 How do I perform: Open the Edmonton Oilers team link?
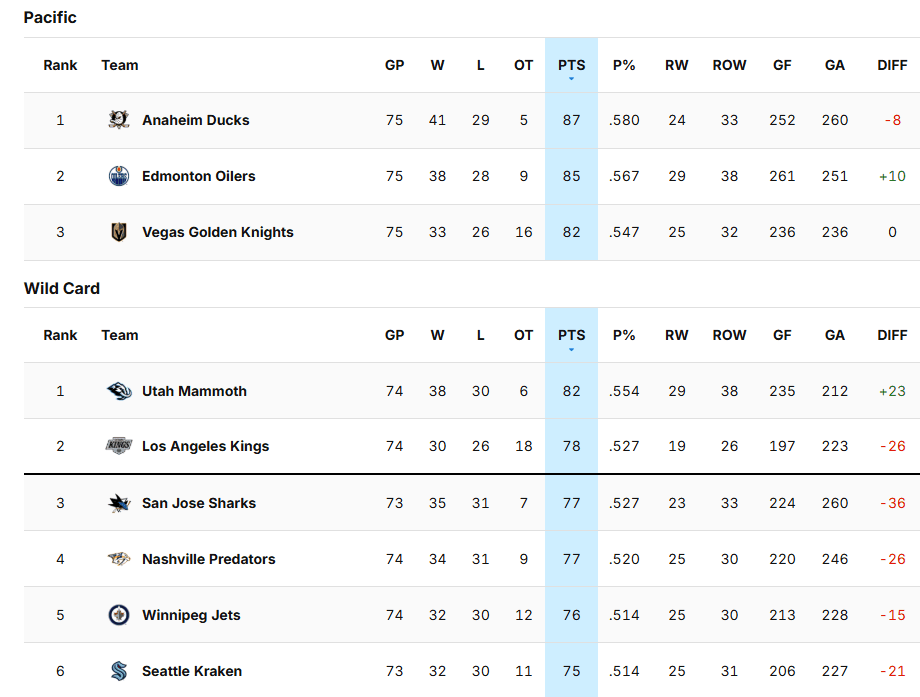click(x=198, y=176)
